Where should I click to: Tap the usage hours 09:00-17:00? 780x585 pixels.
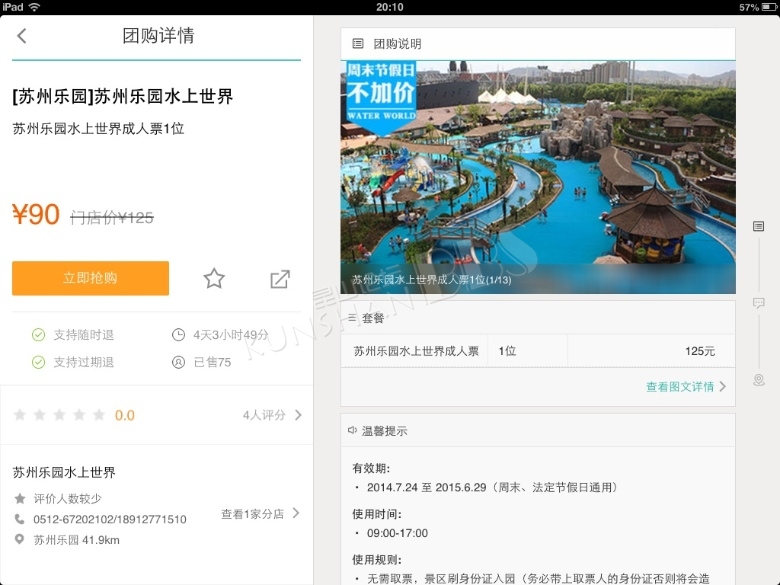[x=397, y=533]
